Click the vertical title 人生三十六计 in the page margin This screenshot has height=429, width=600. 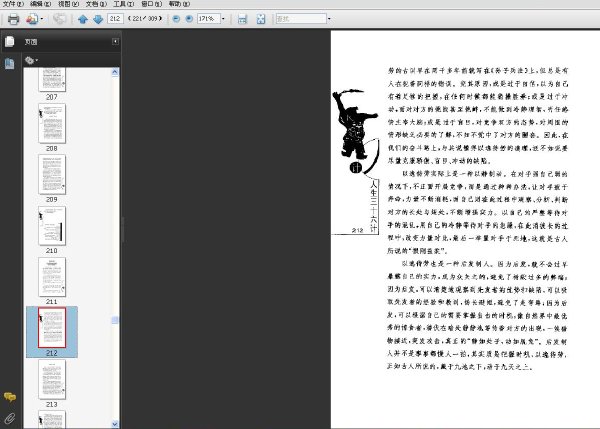pos(373,206)
